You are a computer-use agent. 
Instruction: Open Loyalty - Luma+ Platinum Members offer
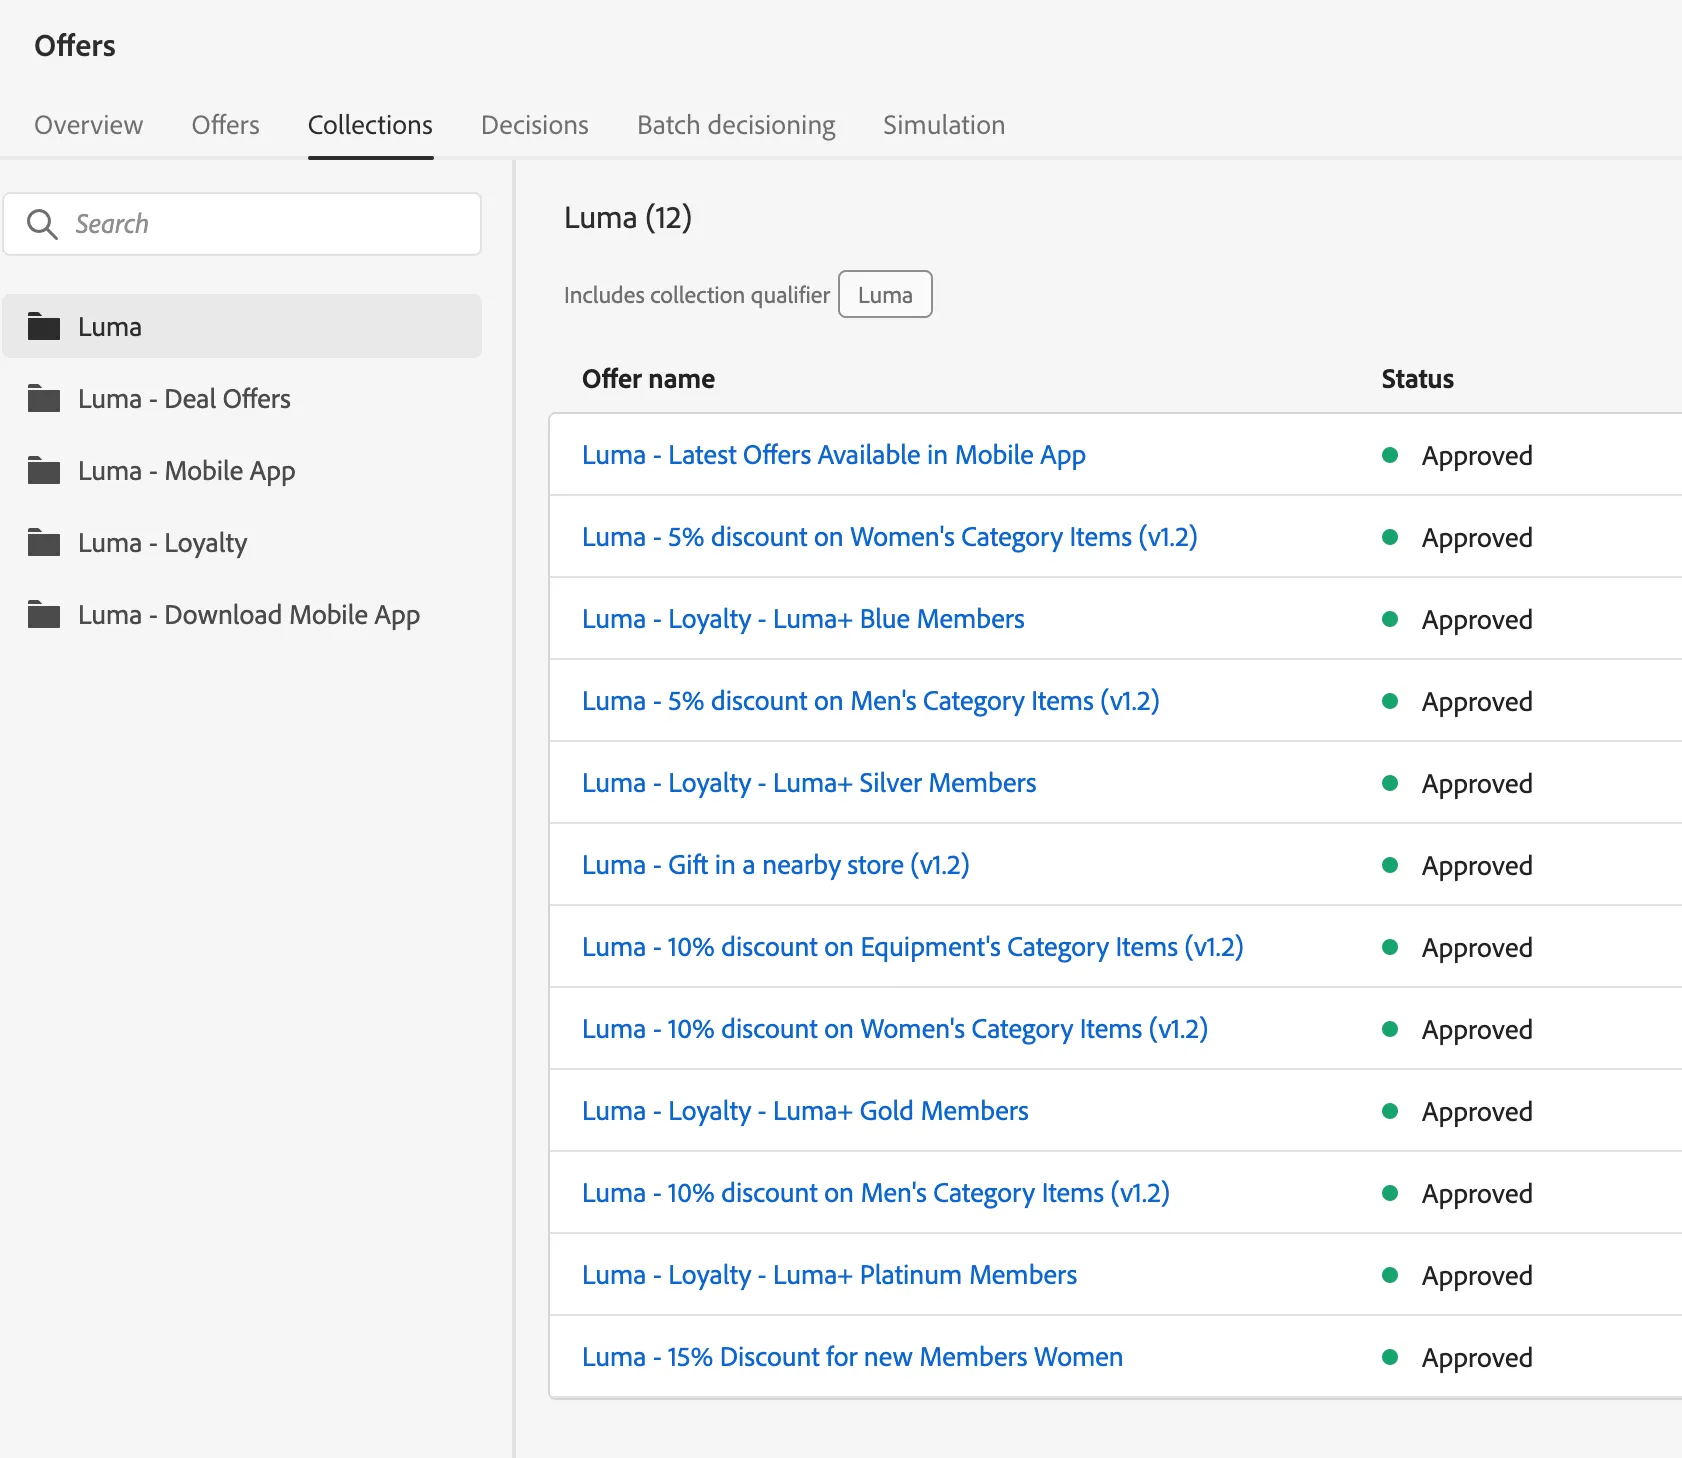click(x=830, y=1275)
